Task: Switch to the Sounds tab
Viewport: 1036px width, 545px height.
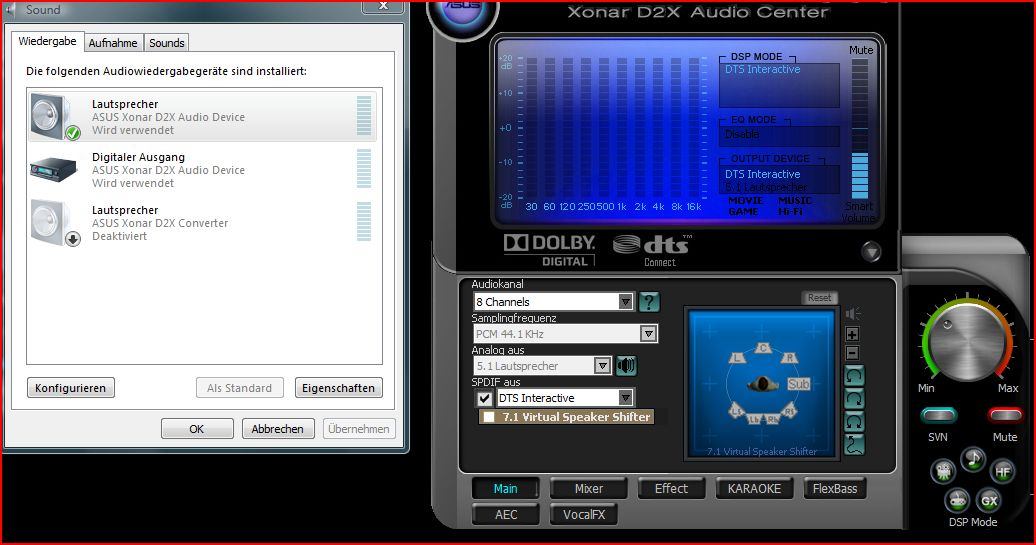Action: point(166,43)
